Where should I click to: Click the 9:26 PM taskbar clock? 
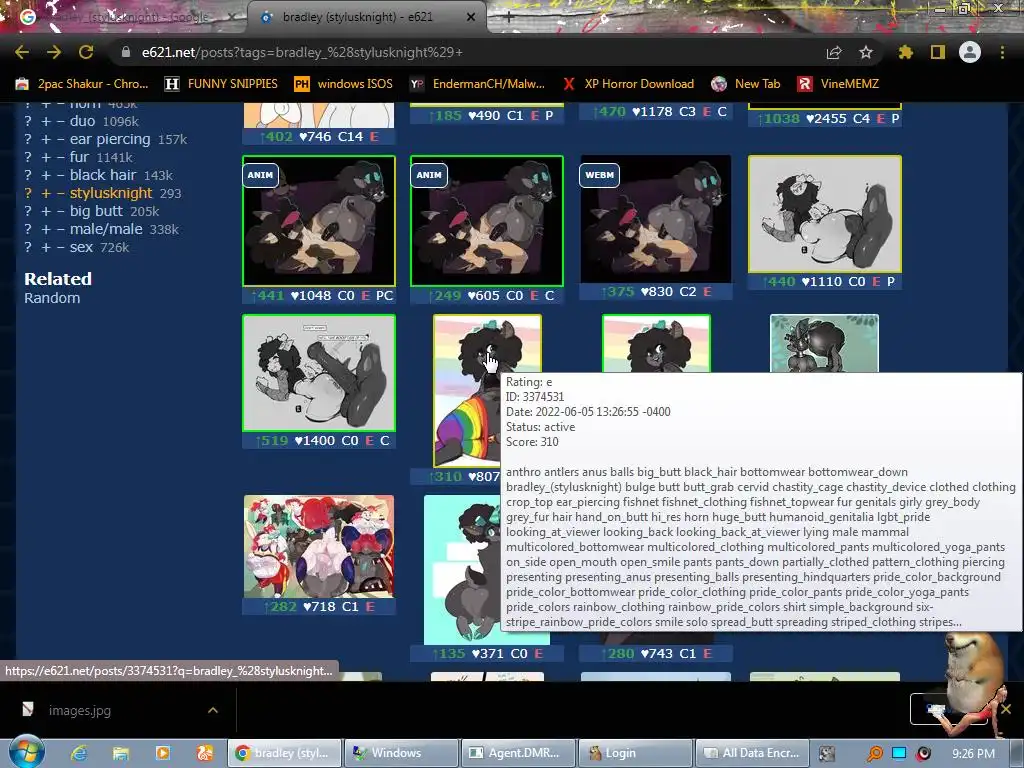(974, 754)
